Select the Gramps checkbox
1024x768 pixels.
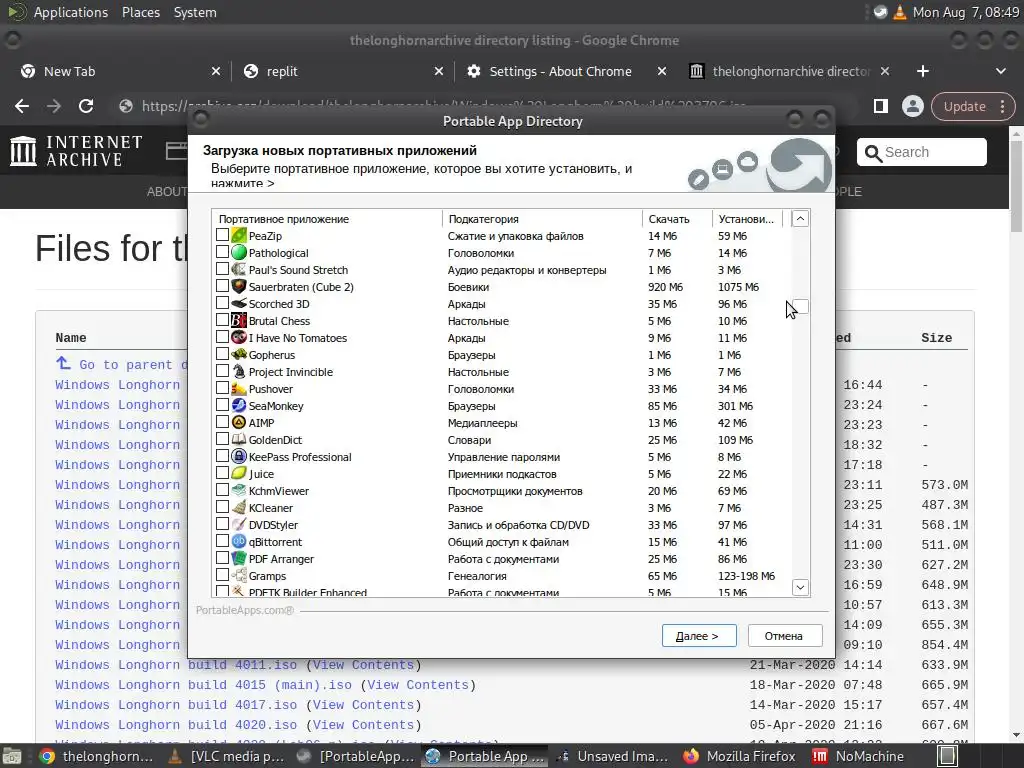[x=222, y=574]
